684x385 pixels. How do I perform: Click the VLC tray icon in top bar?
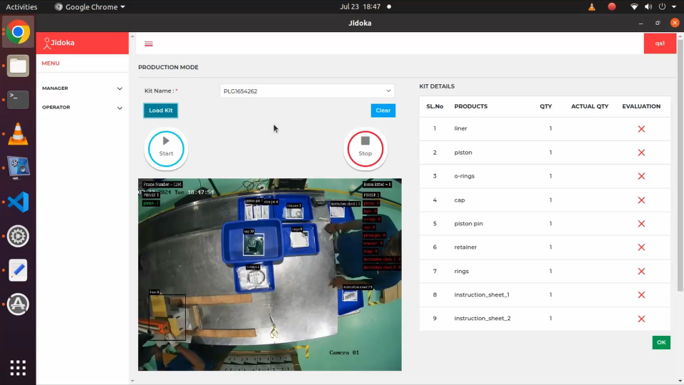coord(592,7)
